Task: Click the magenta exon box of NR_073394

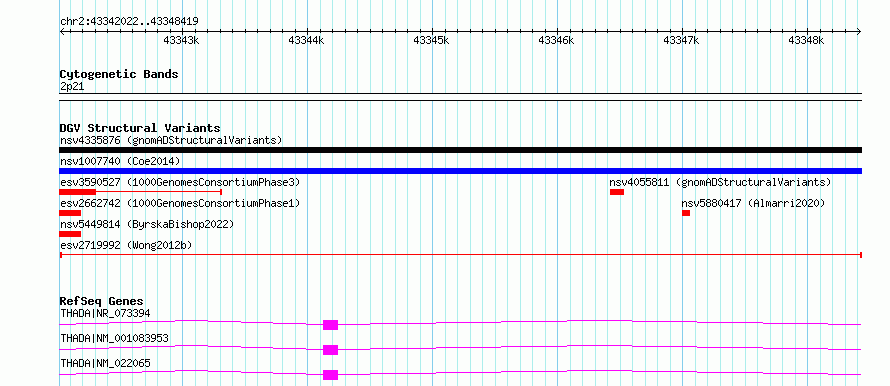Action: tap(330, 325)
